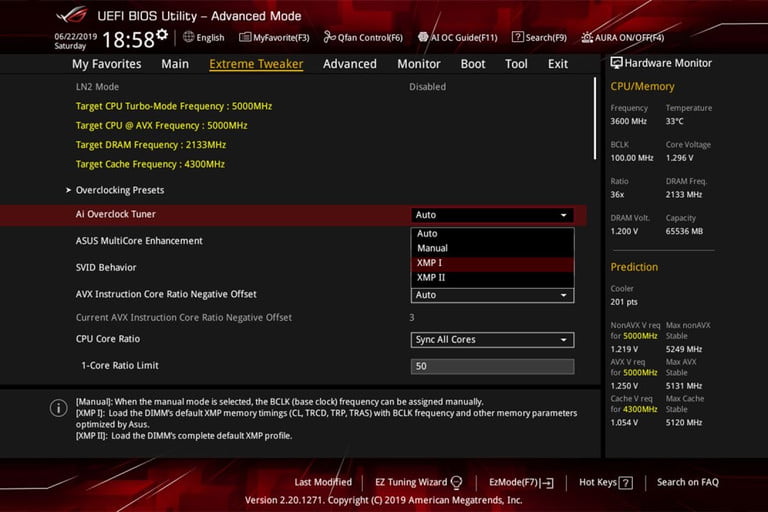Open the CPU Core Ratio dropdown
Viewport: 768px width, 512px height.
[492, 340]
